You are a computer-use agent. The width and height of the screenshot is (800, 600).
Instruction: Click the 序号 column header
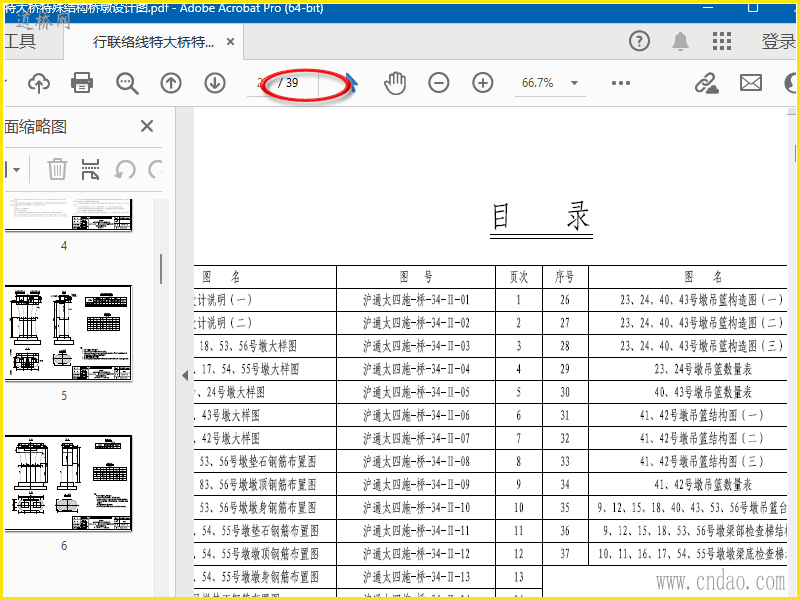tap(565, 277)
